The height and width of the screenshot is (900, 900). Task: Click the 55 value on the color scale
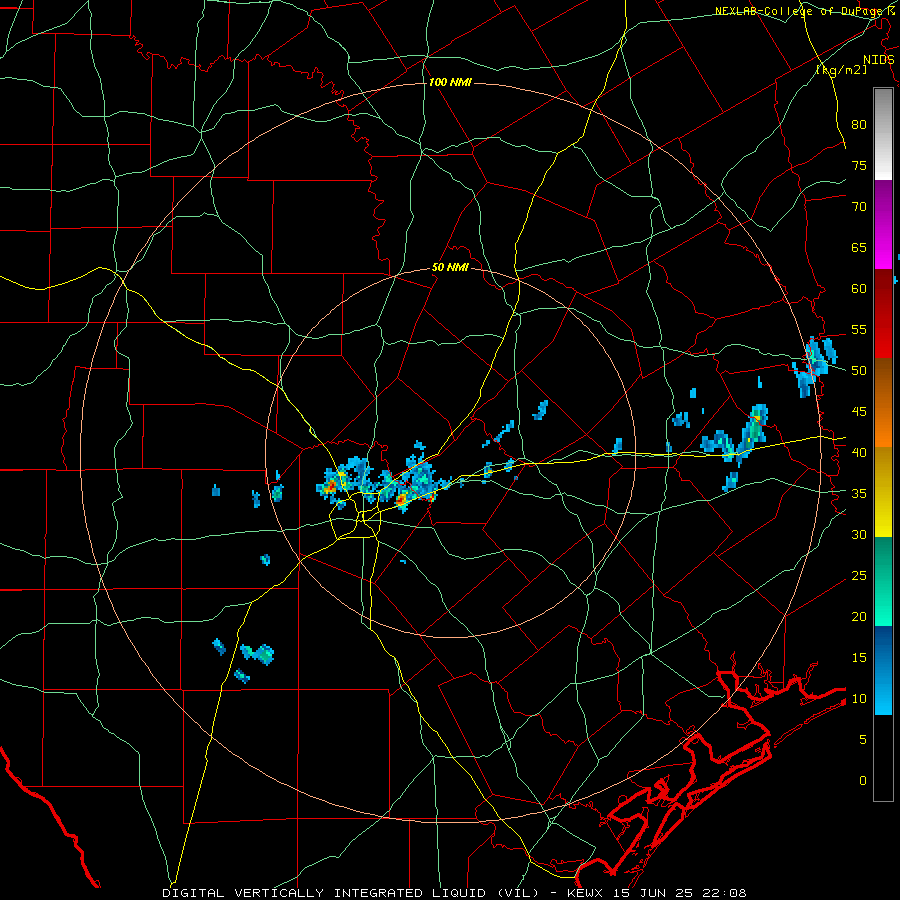(x=859, y=329)
